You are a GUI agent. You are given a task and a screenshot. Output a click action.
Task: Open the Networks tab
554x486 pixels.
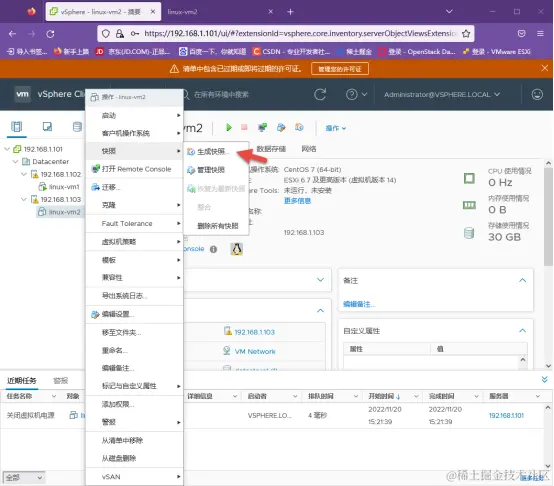(309, 149)
